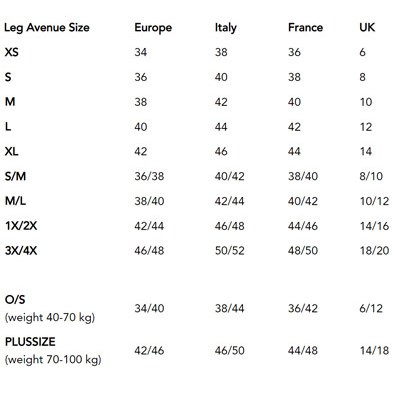Screen dimensions: 394x393
Task: Click the Italy column header
Action: [x=226, y=27]
